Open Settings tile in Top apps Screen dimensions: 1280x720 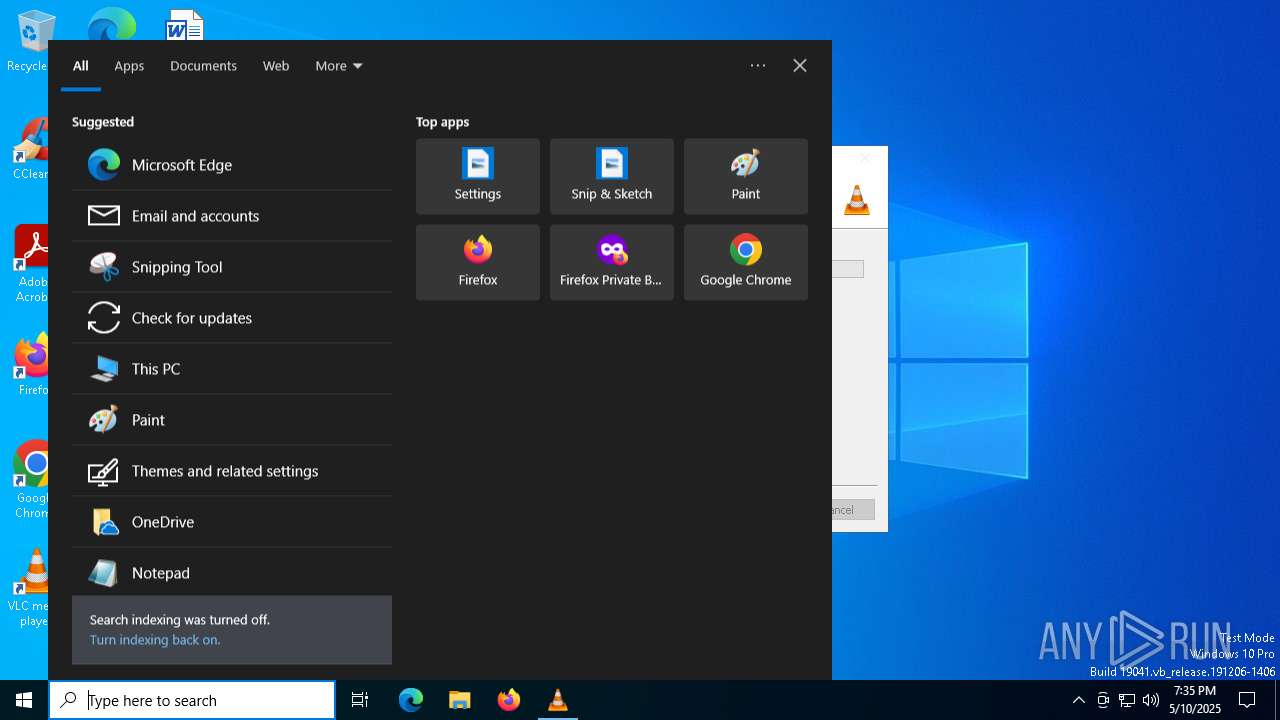(x=478, y=176)
